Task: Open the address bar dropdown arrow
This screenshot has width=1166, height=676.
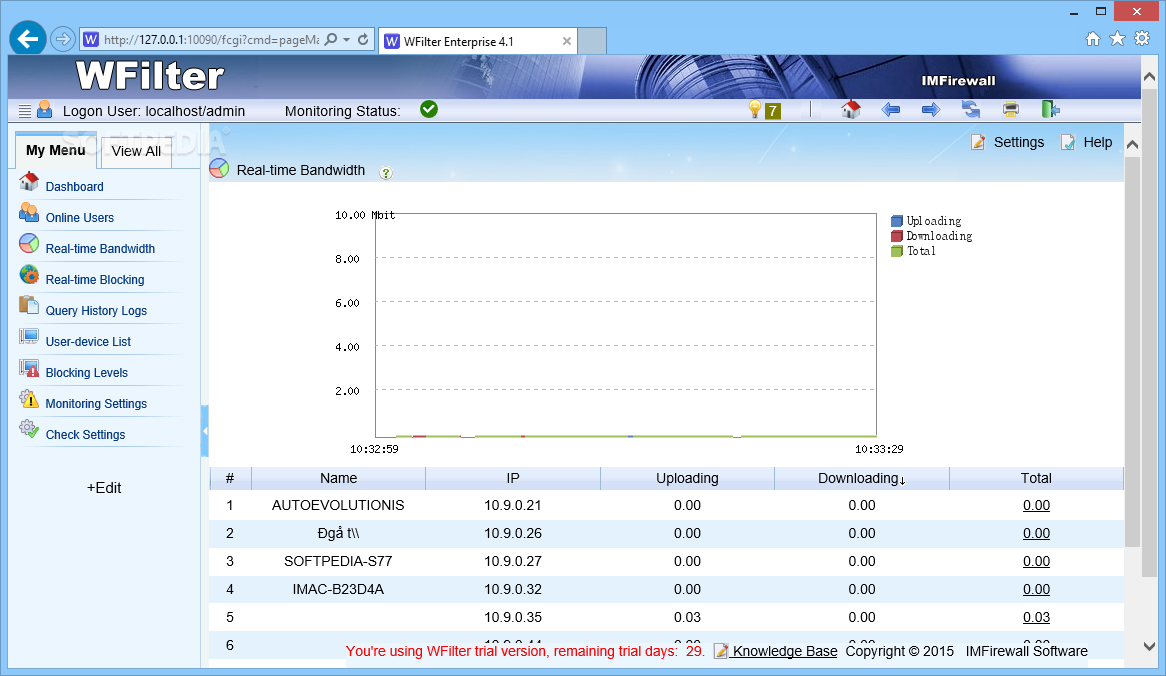Action: click(x=347, y=39)
